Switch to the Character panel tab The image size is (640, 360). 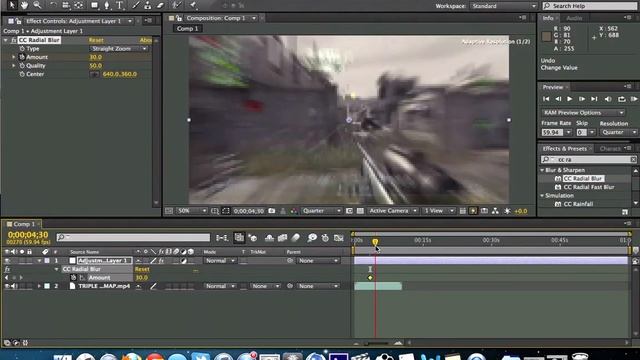[610, 149]
